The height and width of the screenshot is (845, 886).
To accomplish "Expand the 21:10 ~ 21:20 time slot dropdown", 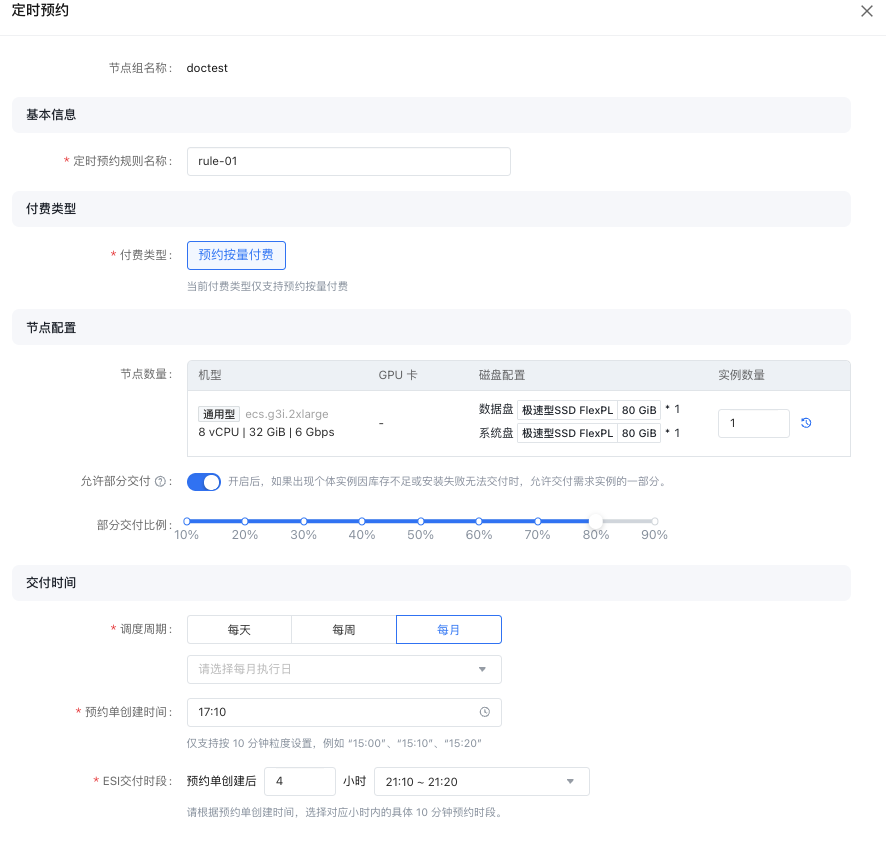I will click(x=481, y=782).
